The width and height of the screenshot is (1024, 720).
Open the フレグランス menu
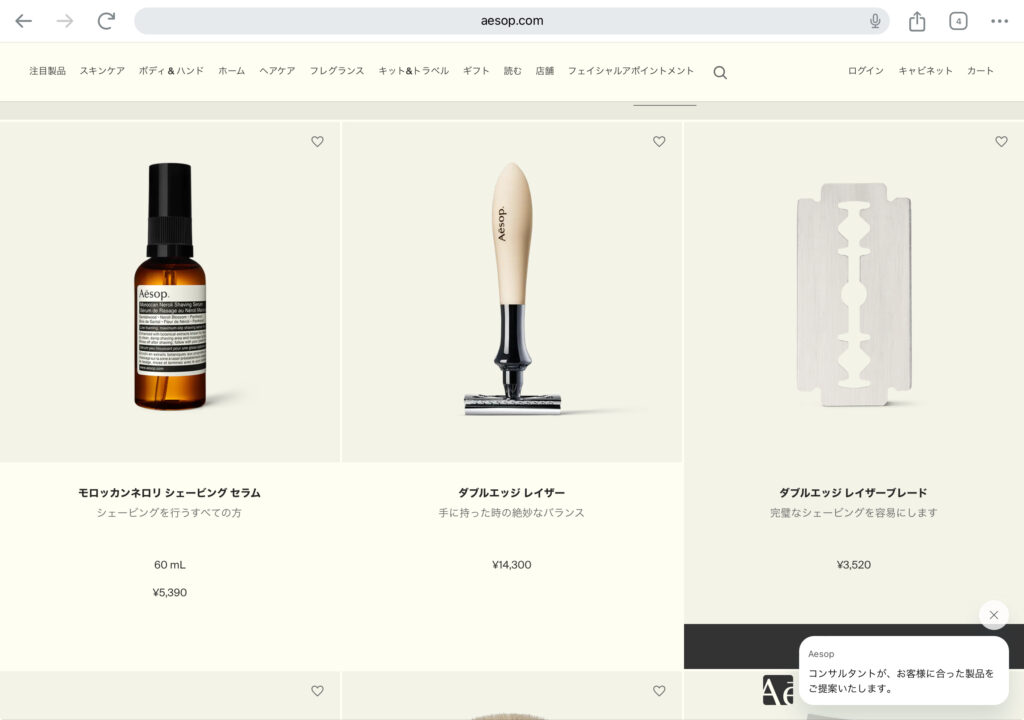(x=336, y=71)
